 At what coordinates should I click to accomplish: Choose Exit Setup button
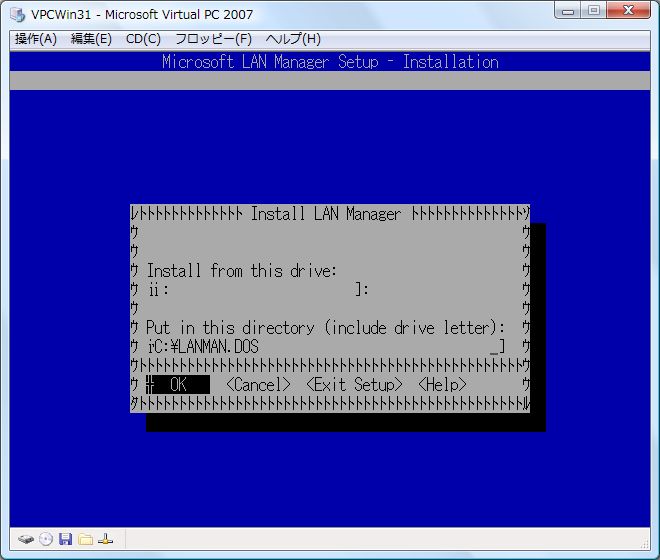coord(354,385)
